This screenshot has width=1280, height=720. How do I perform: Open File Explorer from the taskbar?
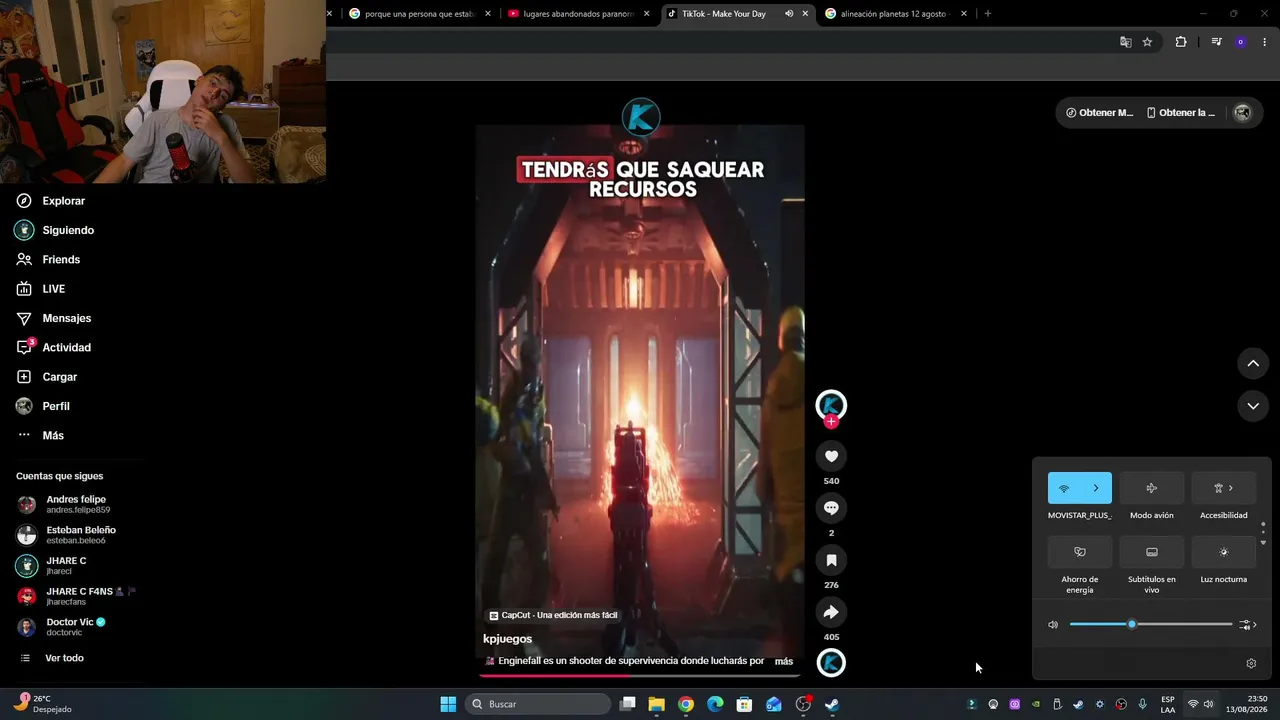click(656, 704)
